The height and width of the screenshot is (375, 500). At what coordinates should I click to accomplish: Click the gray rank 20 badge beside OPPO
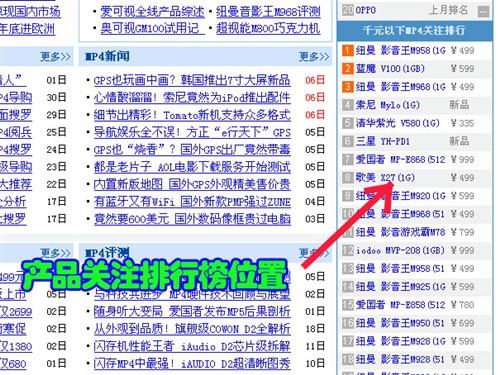coord(347,10)
